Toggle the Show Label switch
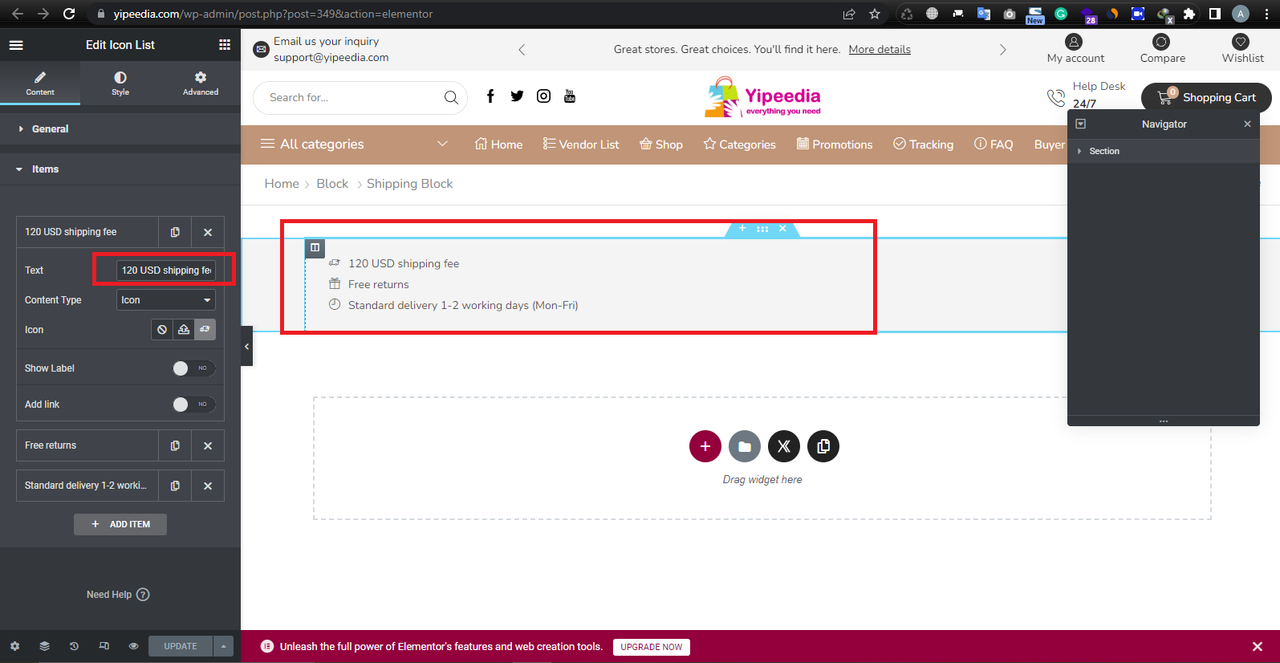Screen dimensions: 1280x663 pyautogui.click(x=193, y=368)
